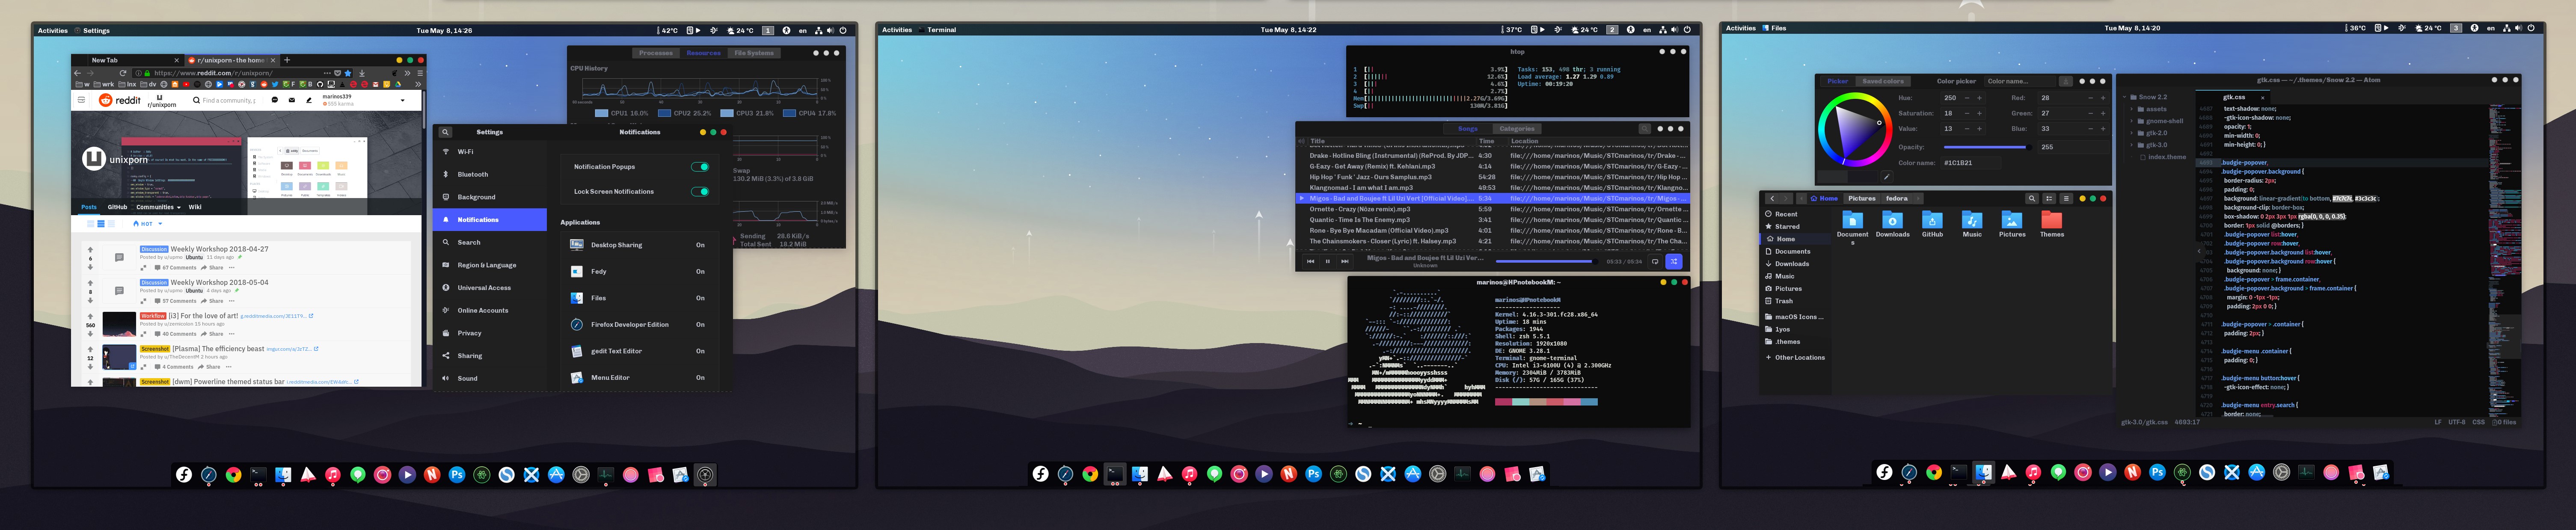Open the Files hamburger menu
The height and width of the screenshot is (530, 2576).
tap(2066, 199)
